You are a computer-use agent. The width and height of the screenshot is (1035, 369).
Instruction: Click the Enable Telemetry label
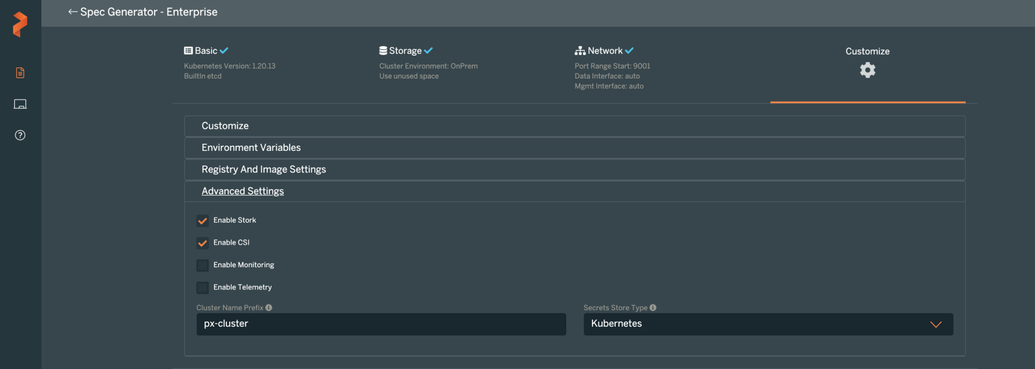[242, 288]
